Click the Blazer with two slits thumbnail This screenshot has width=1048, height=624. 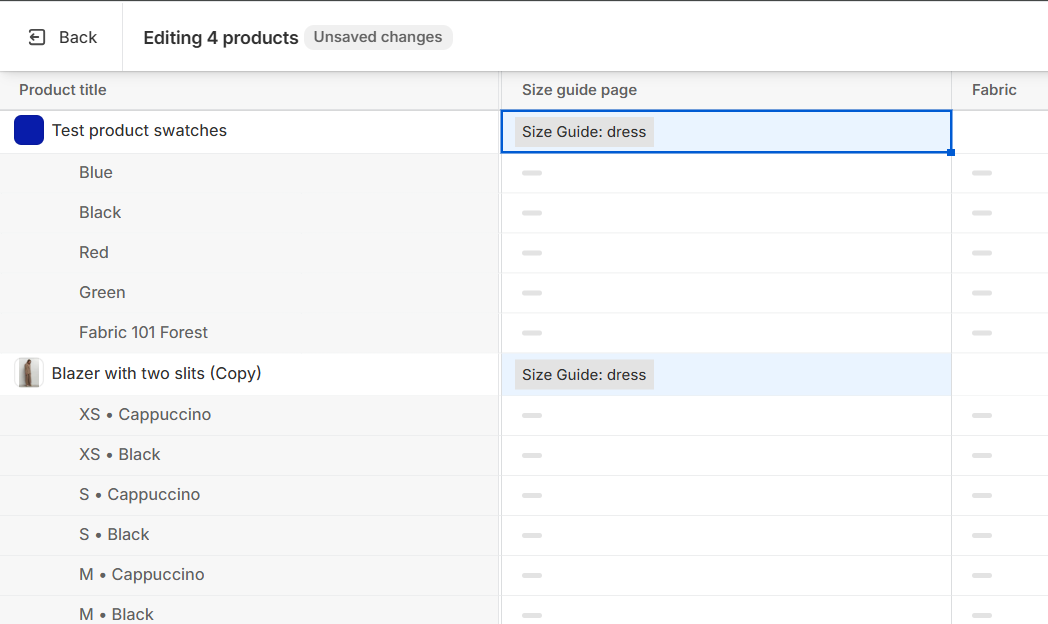tap(29, 373)
